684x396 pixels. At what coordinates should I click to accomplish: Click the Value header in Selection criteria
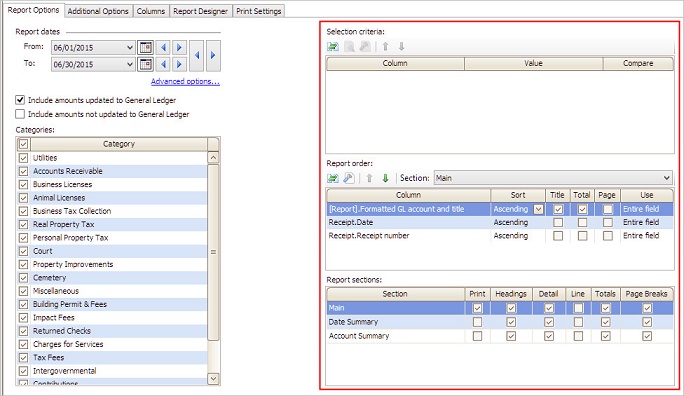click(x=534, y=64)
